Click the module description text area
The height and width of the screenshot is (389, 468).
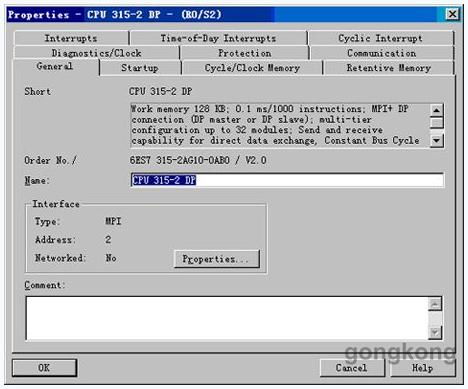(x=279, y=125)
